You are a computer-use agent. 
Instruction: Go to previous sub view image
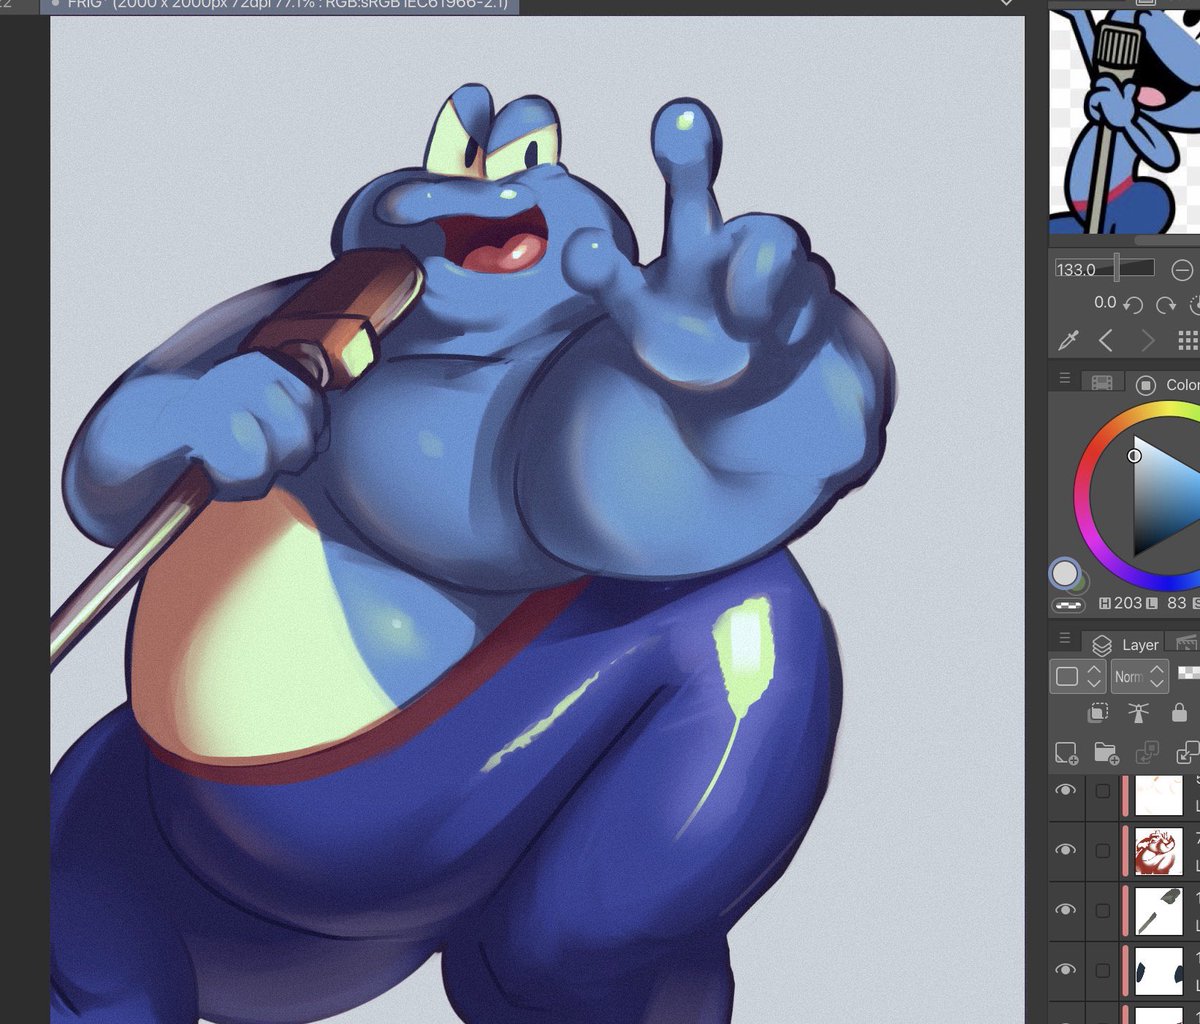point(1106,340)
